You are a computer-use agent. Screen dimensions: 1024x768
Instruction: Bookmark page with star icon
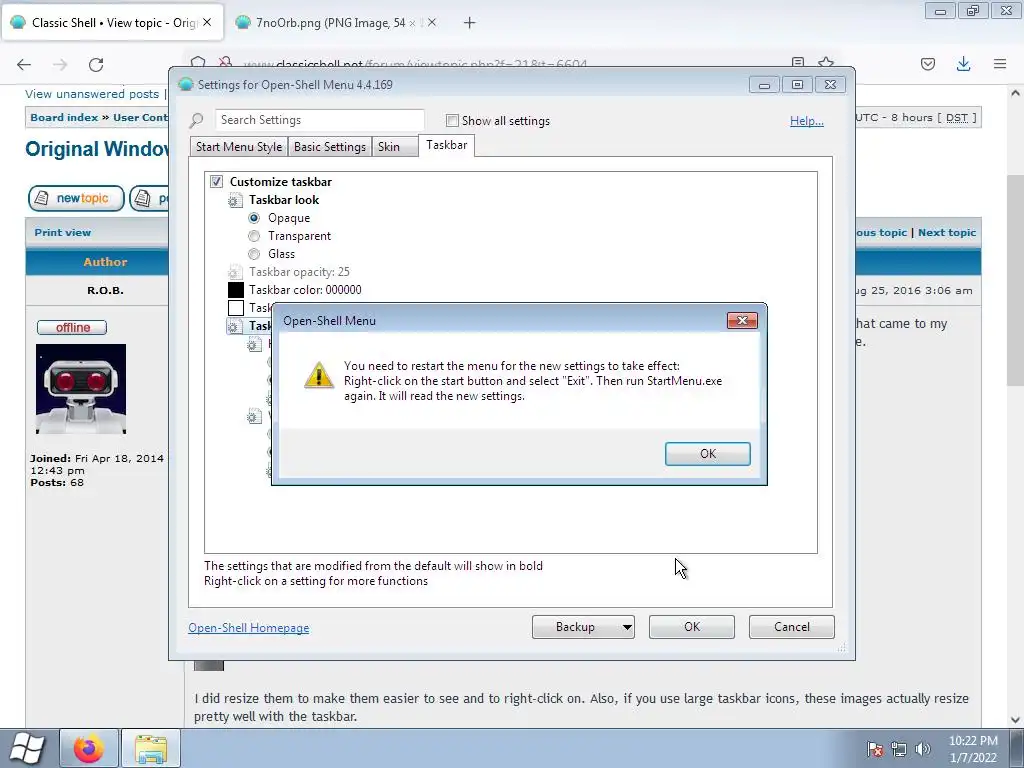click(x=826, y=63)
